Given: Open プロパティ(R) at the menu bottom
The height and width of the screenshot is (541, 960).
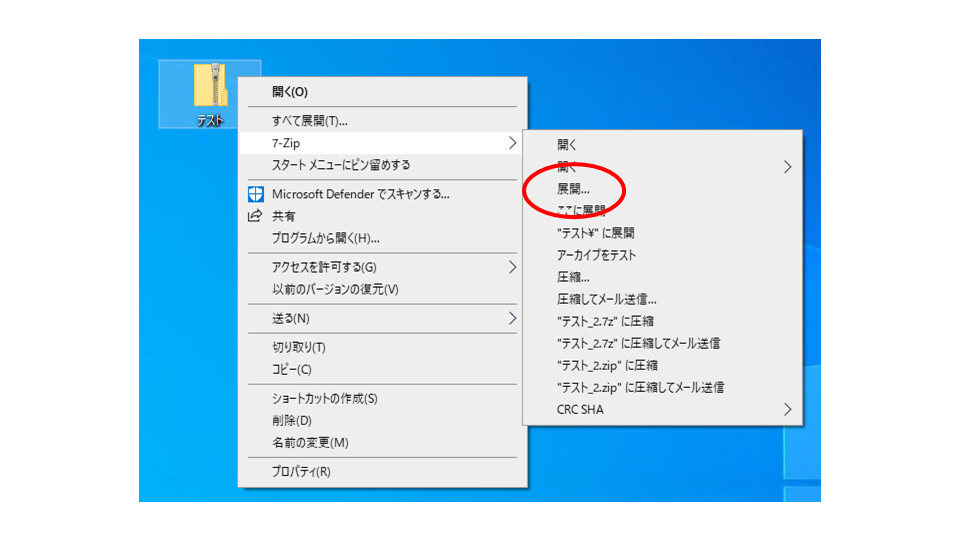Looking at the screenshot, I should [301, 472].
